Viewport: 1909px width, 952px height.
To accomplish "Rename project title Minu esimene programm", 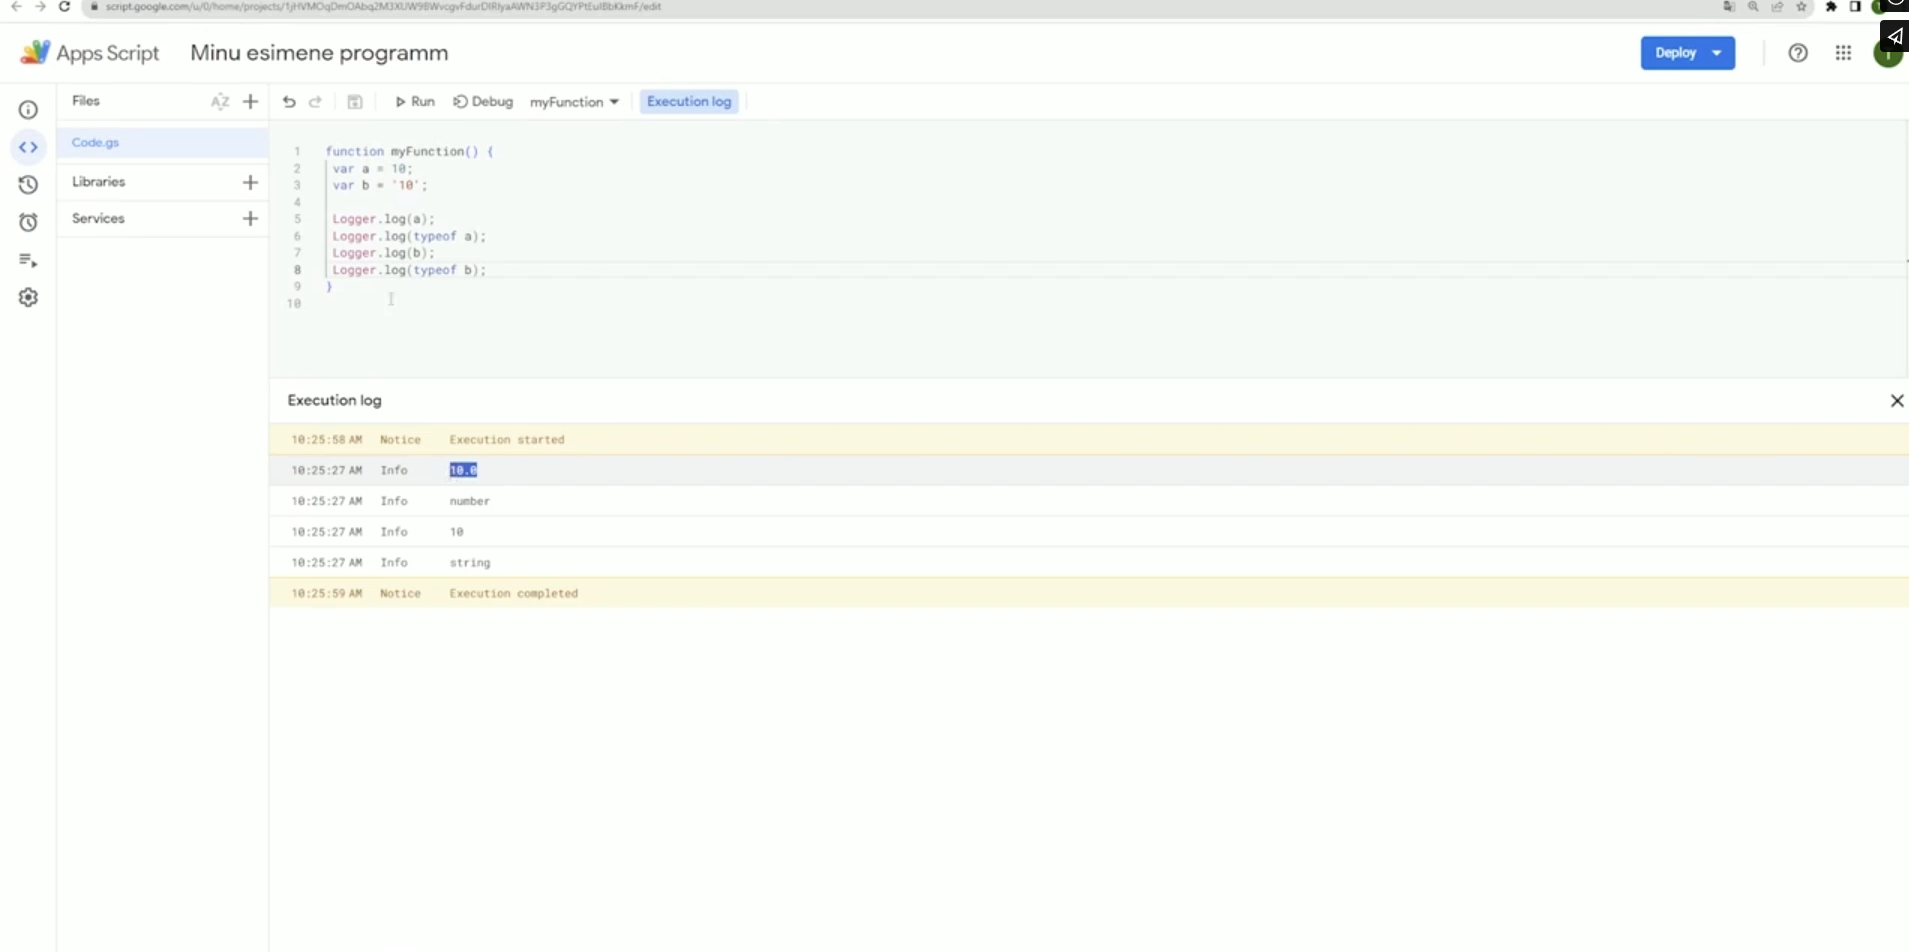I will pos(319,53).
